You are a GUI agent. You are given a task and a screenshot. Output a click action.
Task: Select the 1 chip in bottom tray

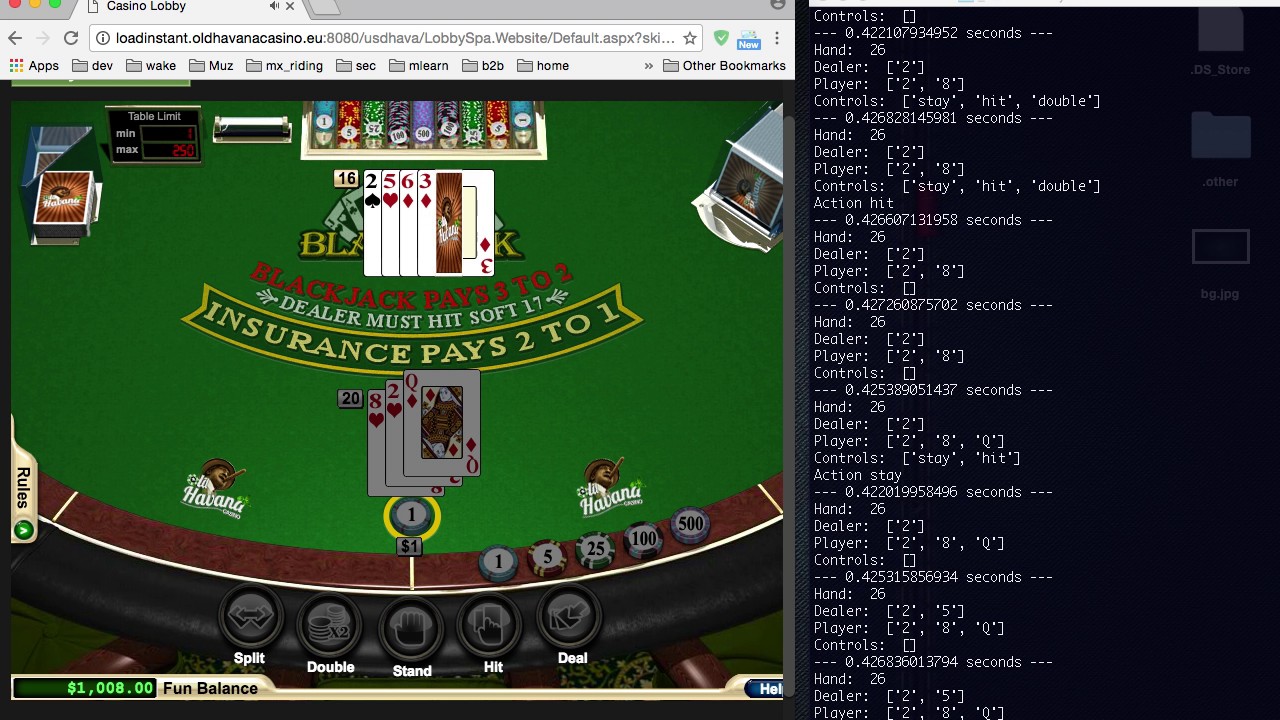click(x=498, y=562)
